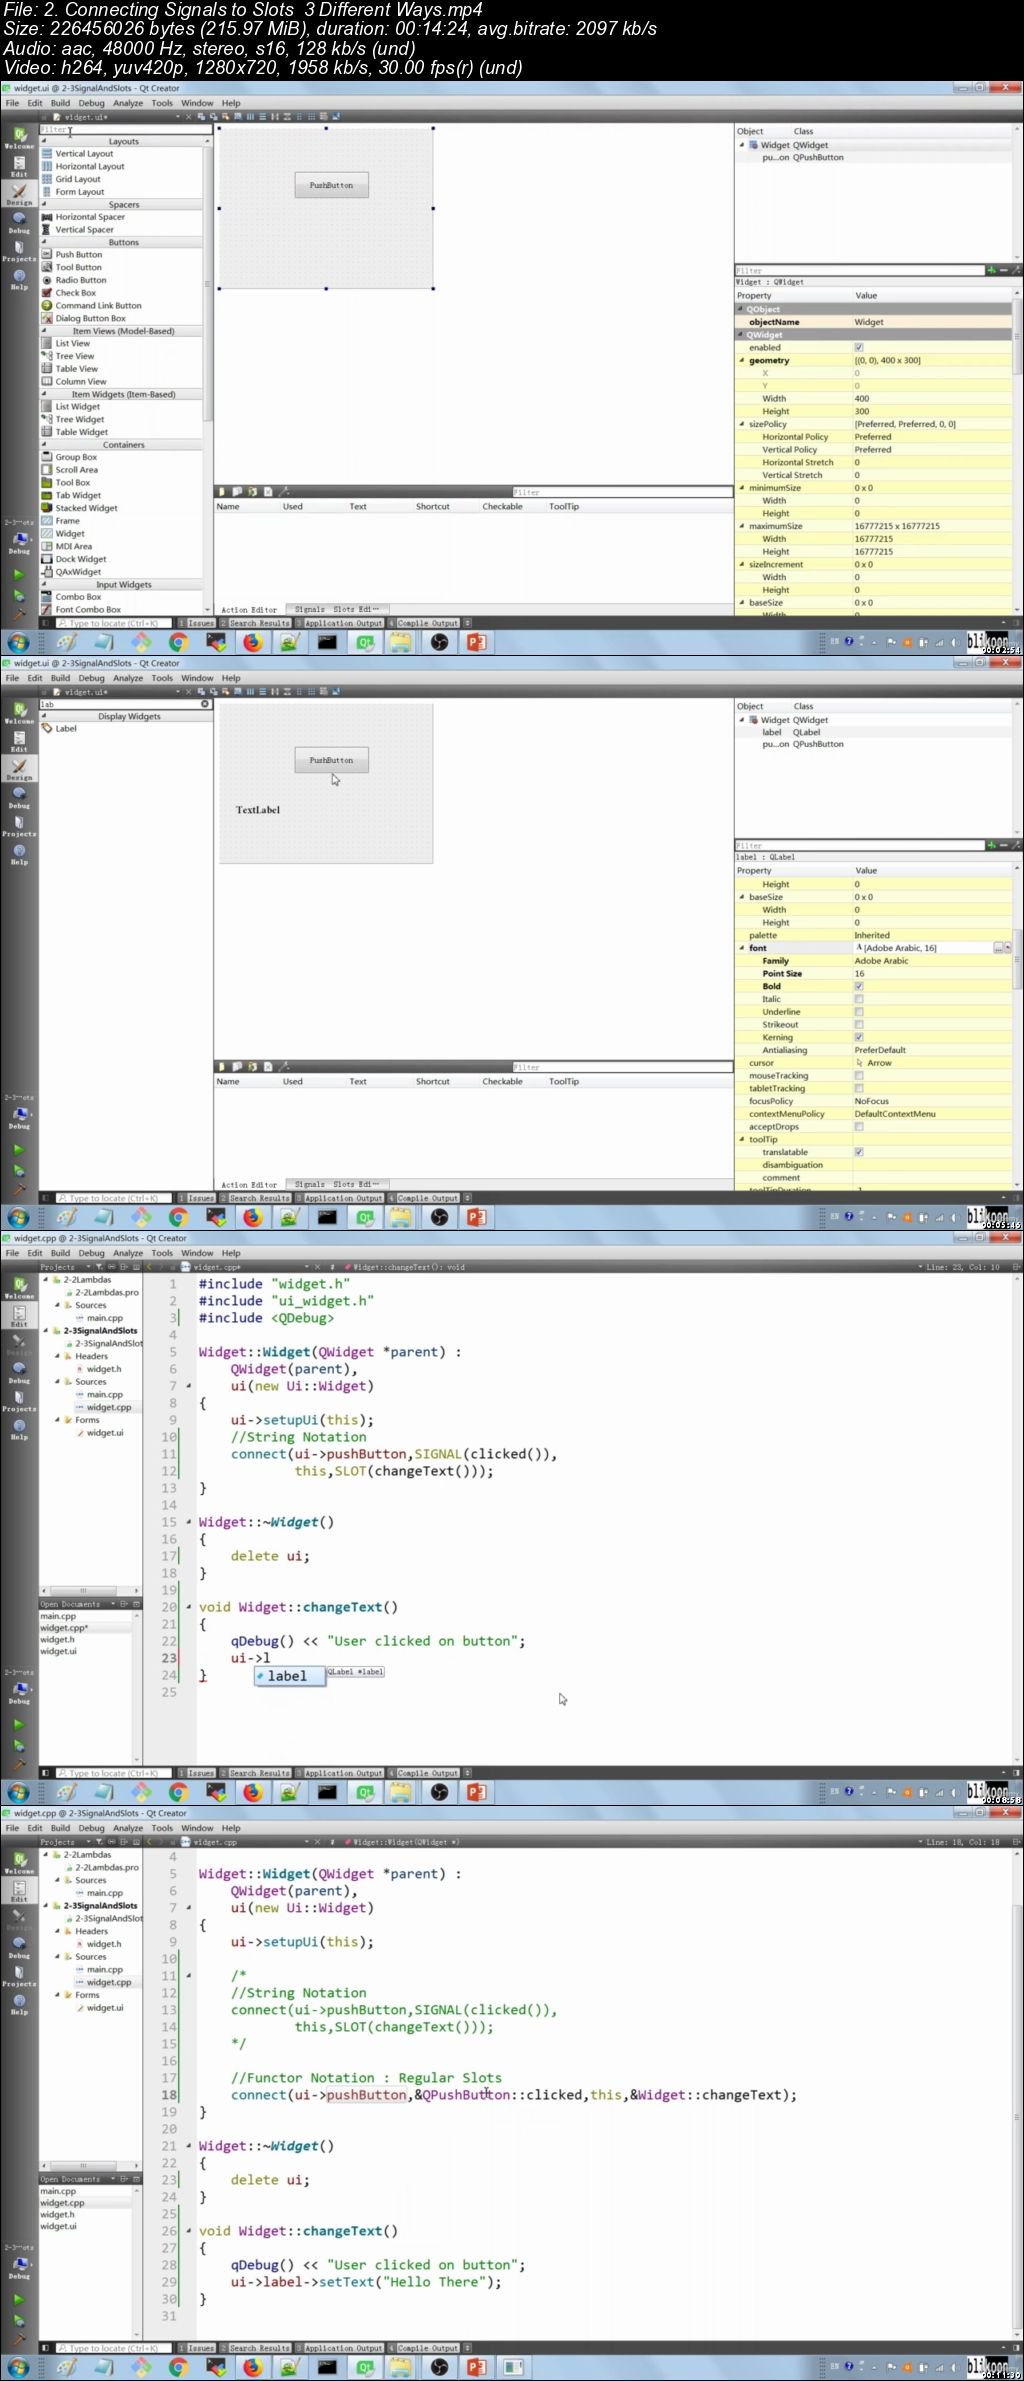
Task: Select the Check Box widget entry
Action: point(75,293)
